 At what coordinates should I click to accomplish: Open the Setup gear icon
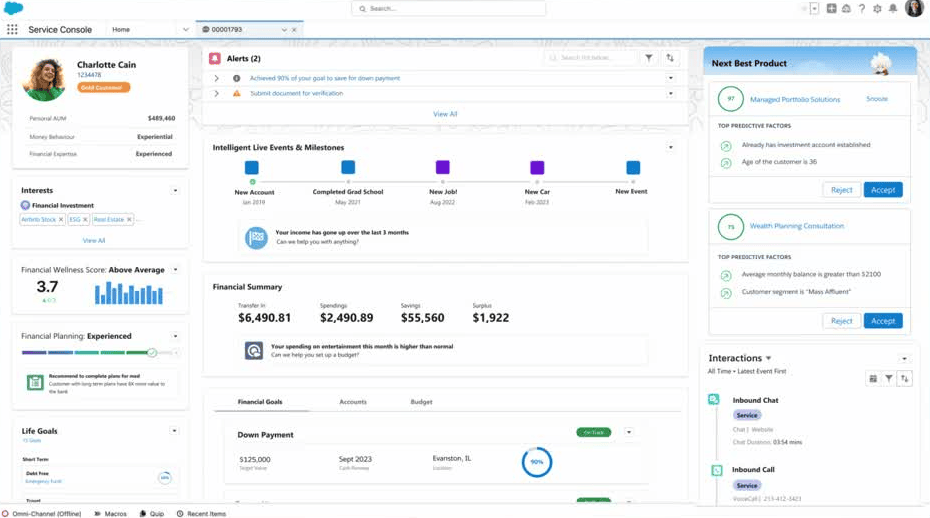[877, 9]
